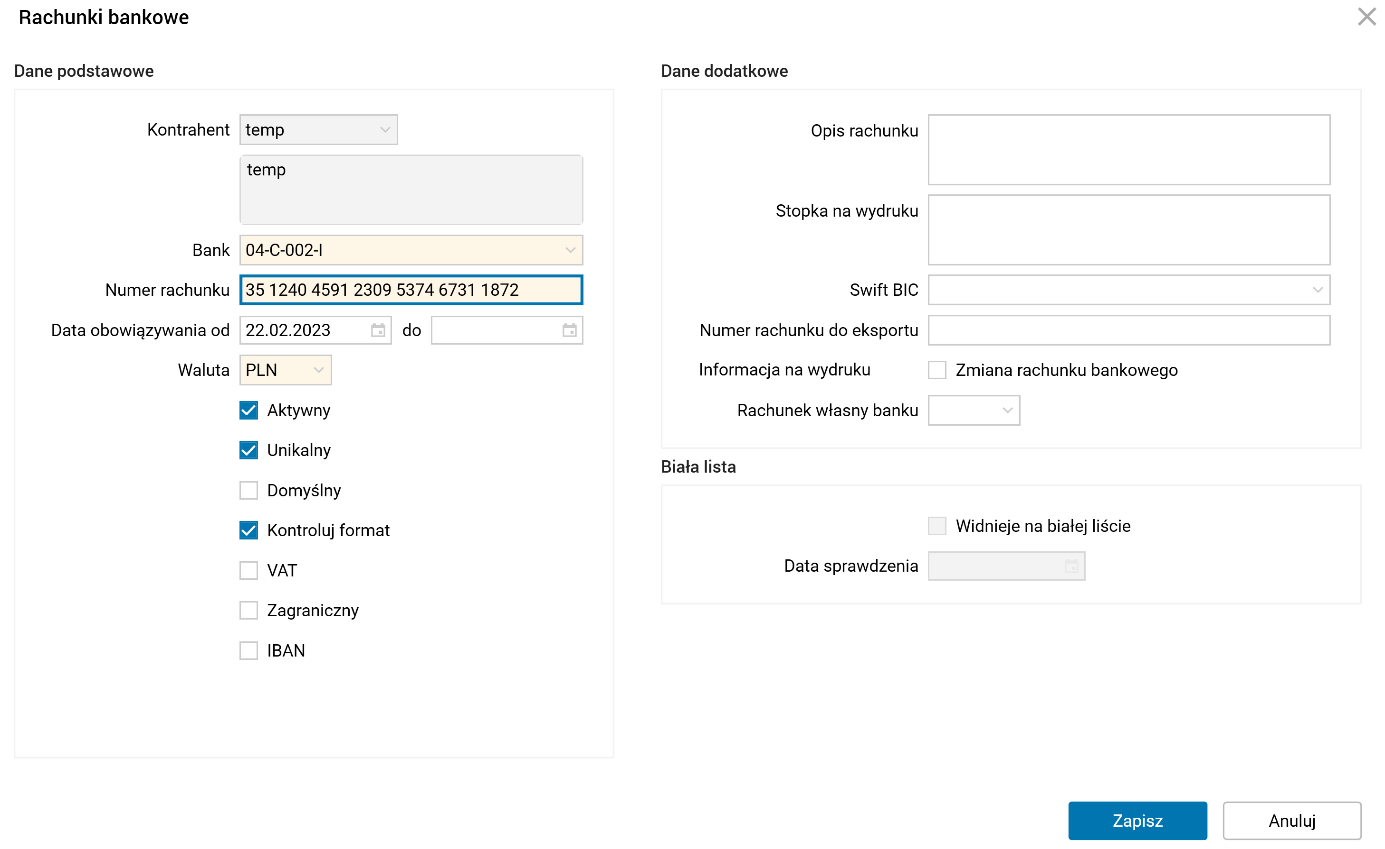Open the Waluta currency dropdown
This screenshot has height=849, width=1385.
(x=318, y=370)
